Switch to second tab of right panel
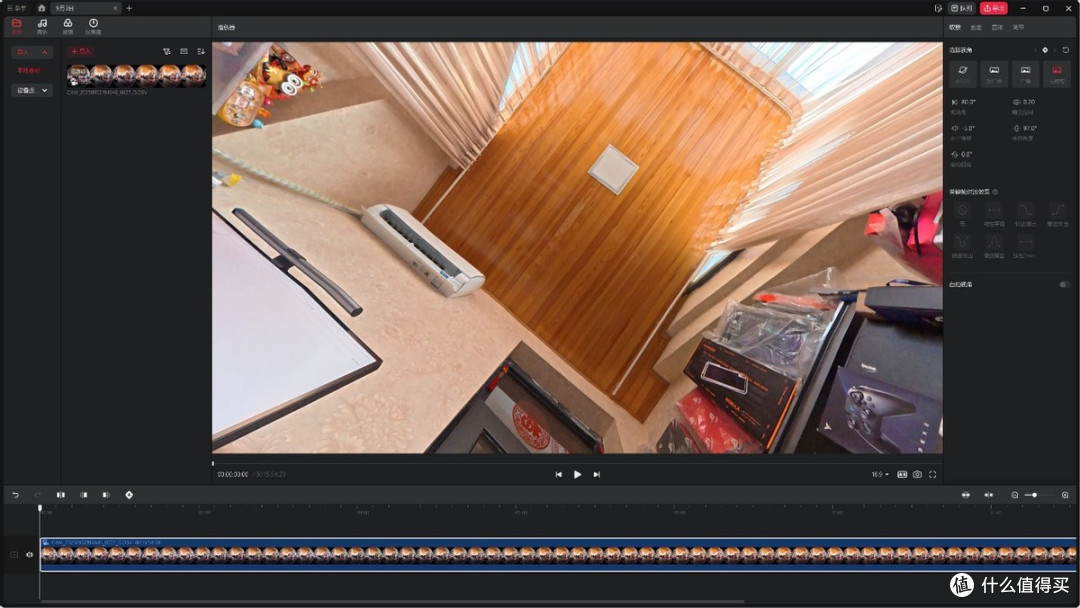The image size is (1080, 608). pyautogui.click(x=976, y=28)
